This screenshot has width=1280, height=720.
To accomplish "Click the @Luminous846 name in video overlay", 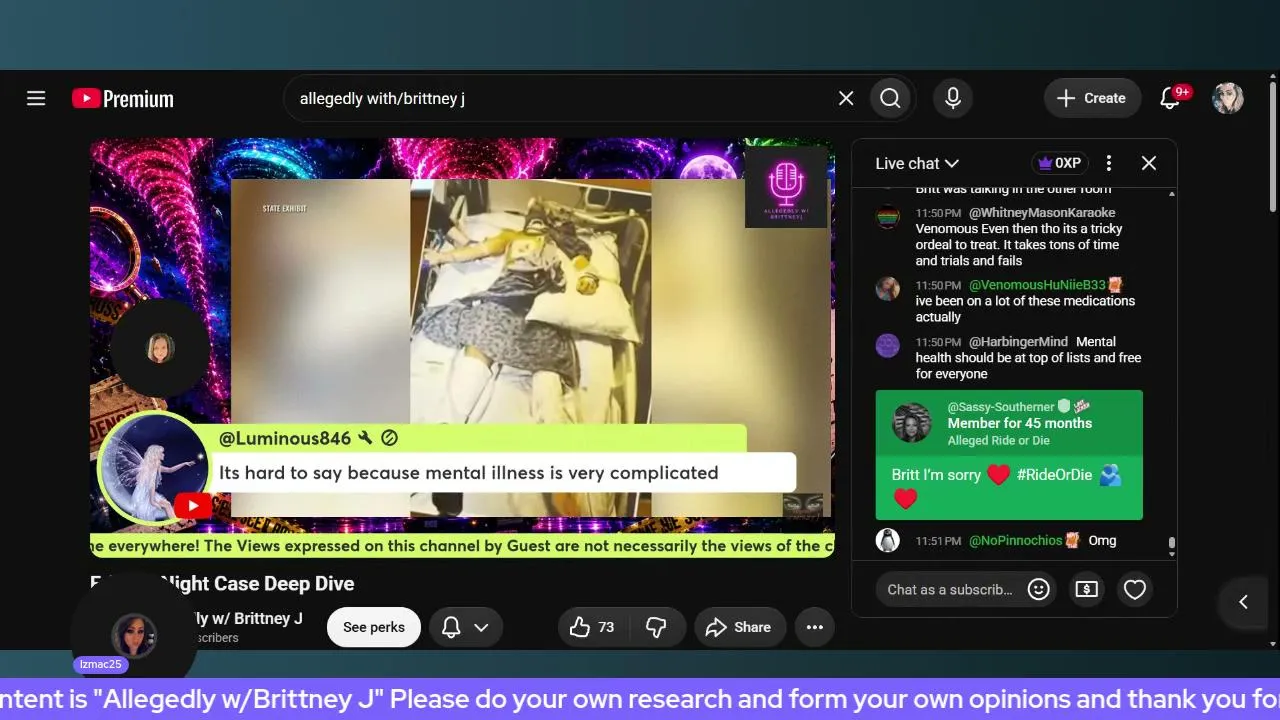I will [285, 438].
